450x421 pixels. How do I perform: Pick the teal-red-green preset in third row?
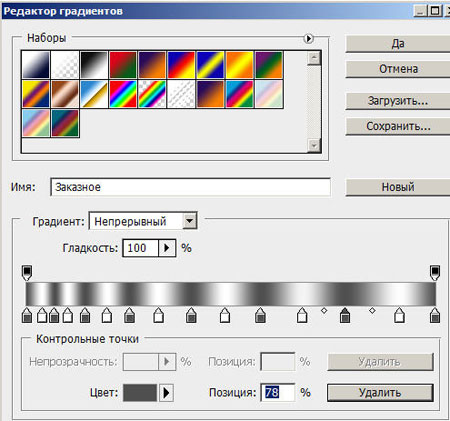click(x=65, y=123)
